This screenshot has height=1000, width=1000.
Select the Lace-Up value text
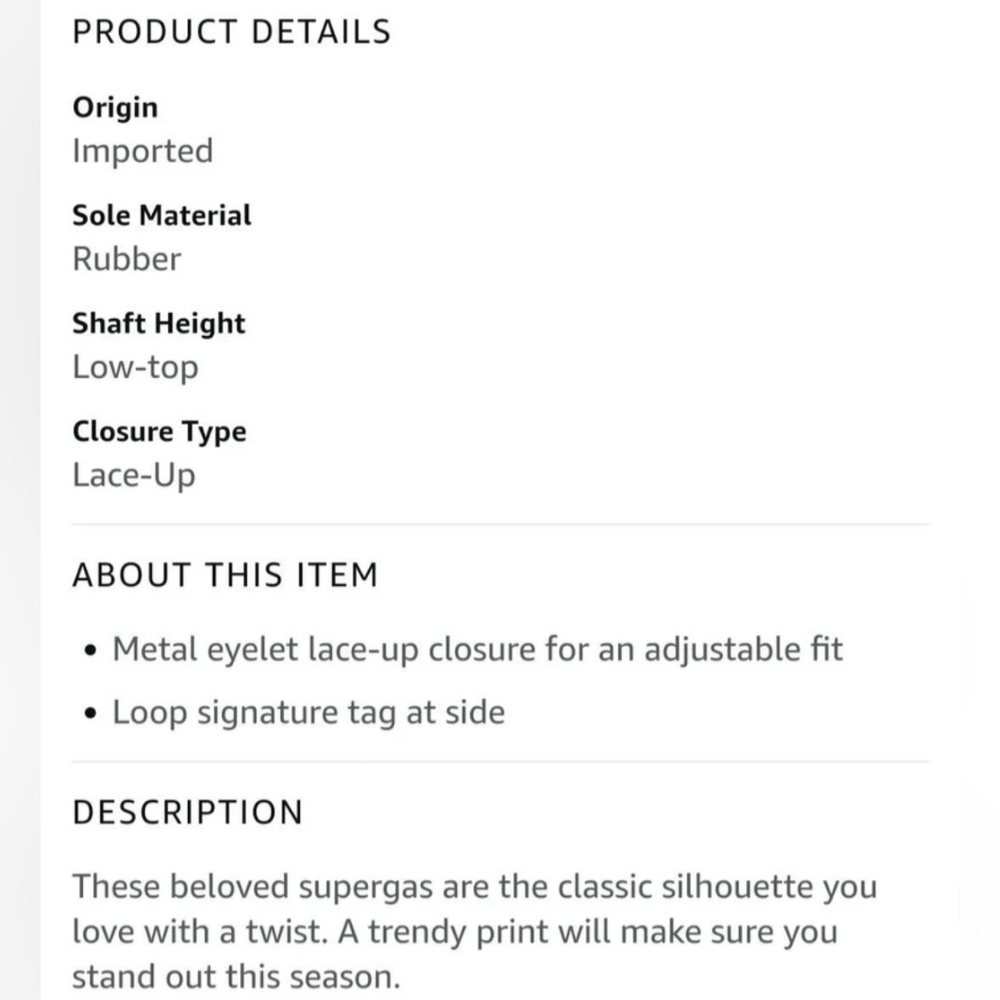click(x=134, y=476)
